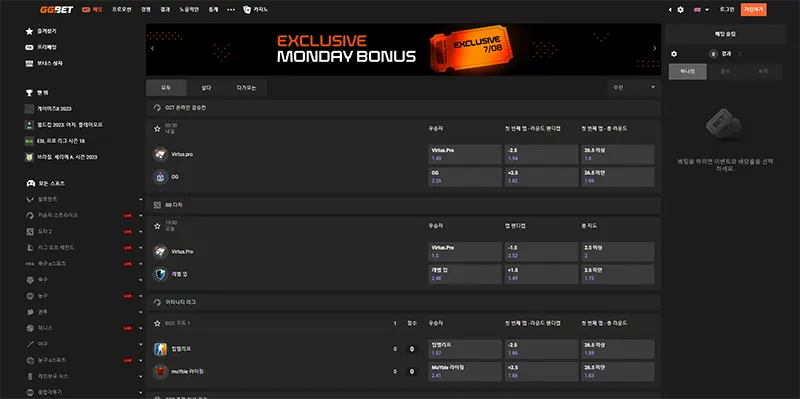Click the login link in the header
The height and width of the screenshot is (399, 800).
(x=727, y=9)
